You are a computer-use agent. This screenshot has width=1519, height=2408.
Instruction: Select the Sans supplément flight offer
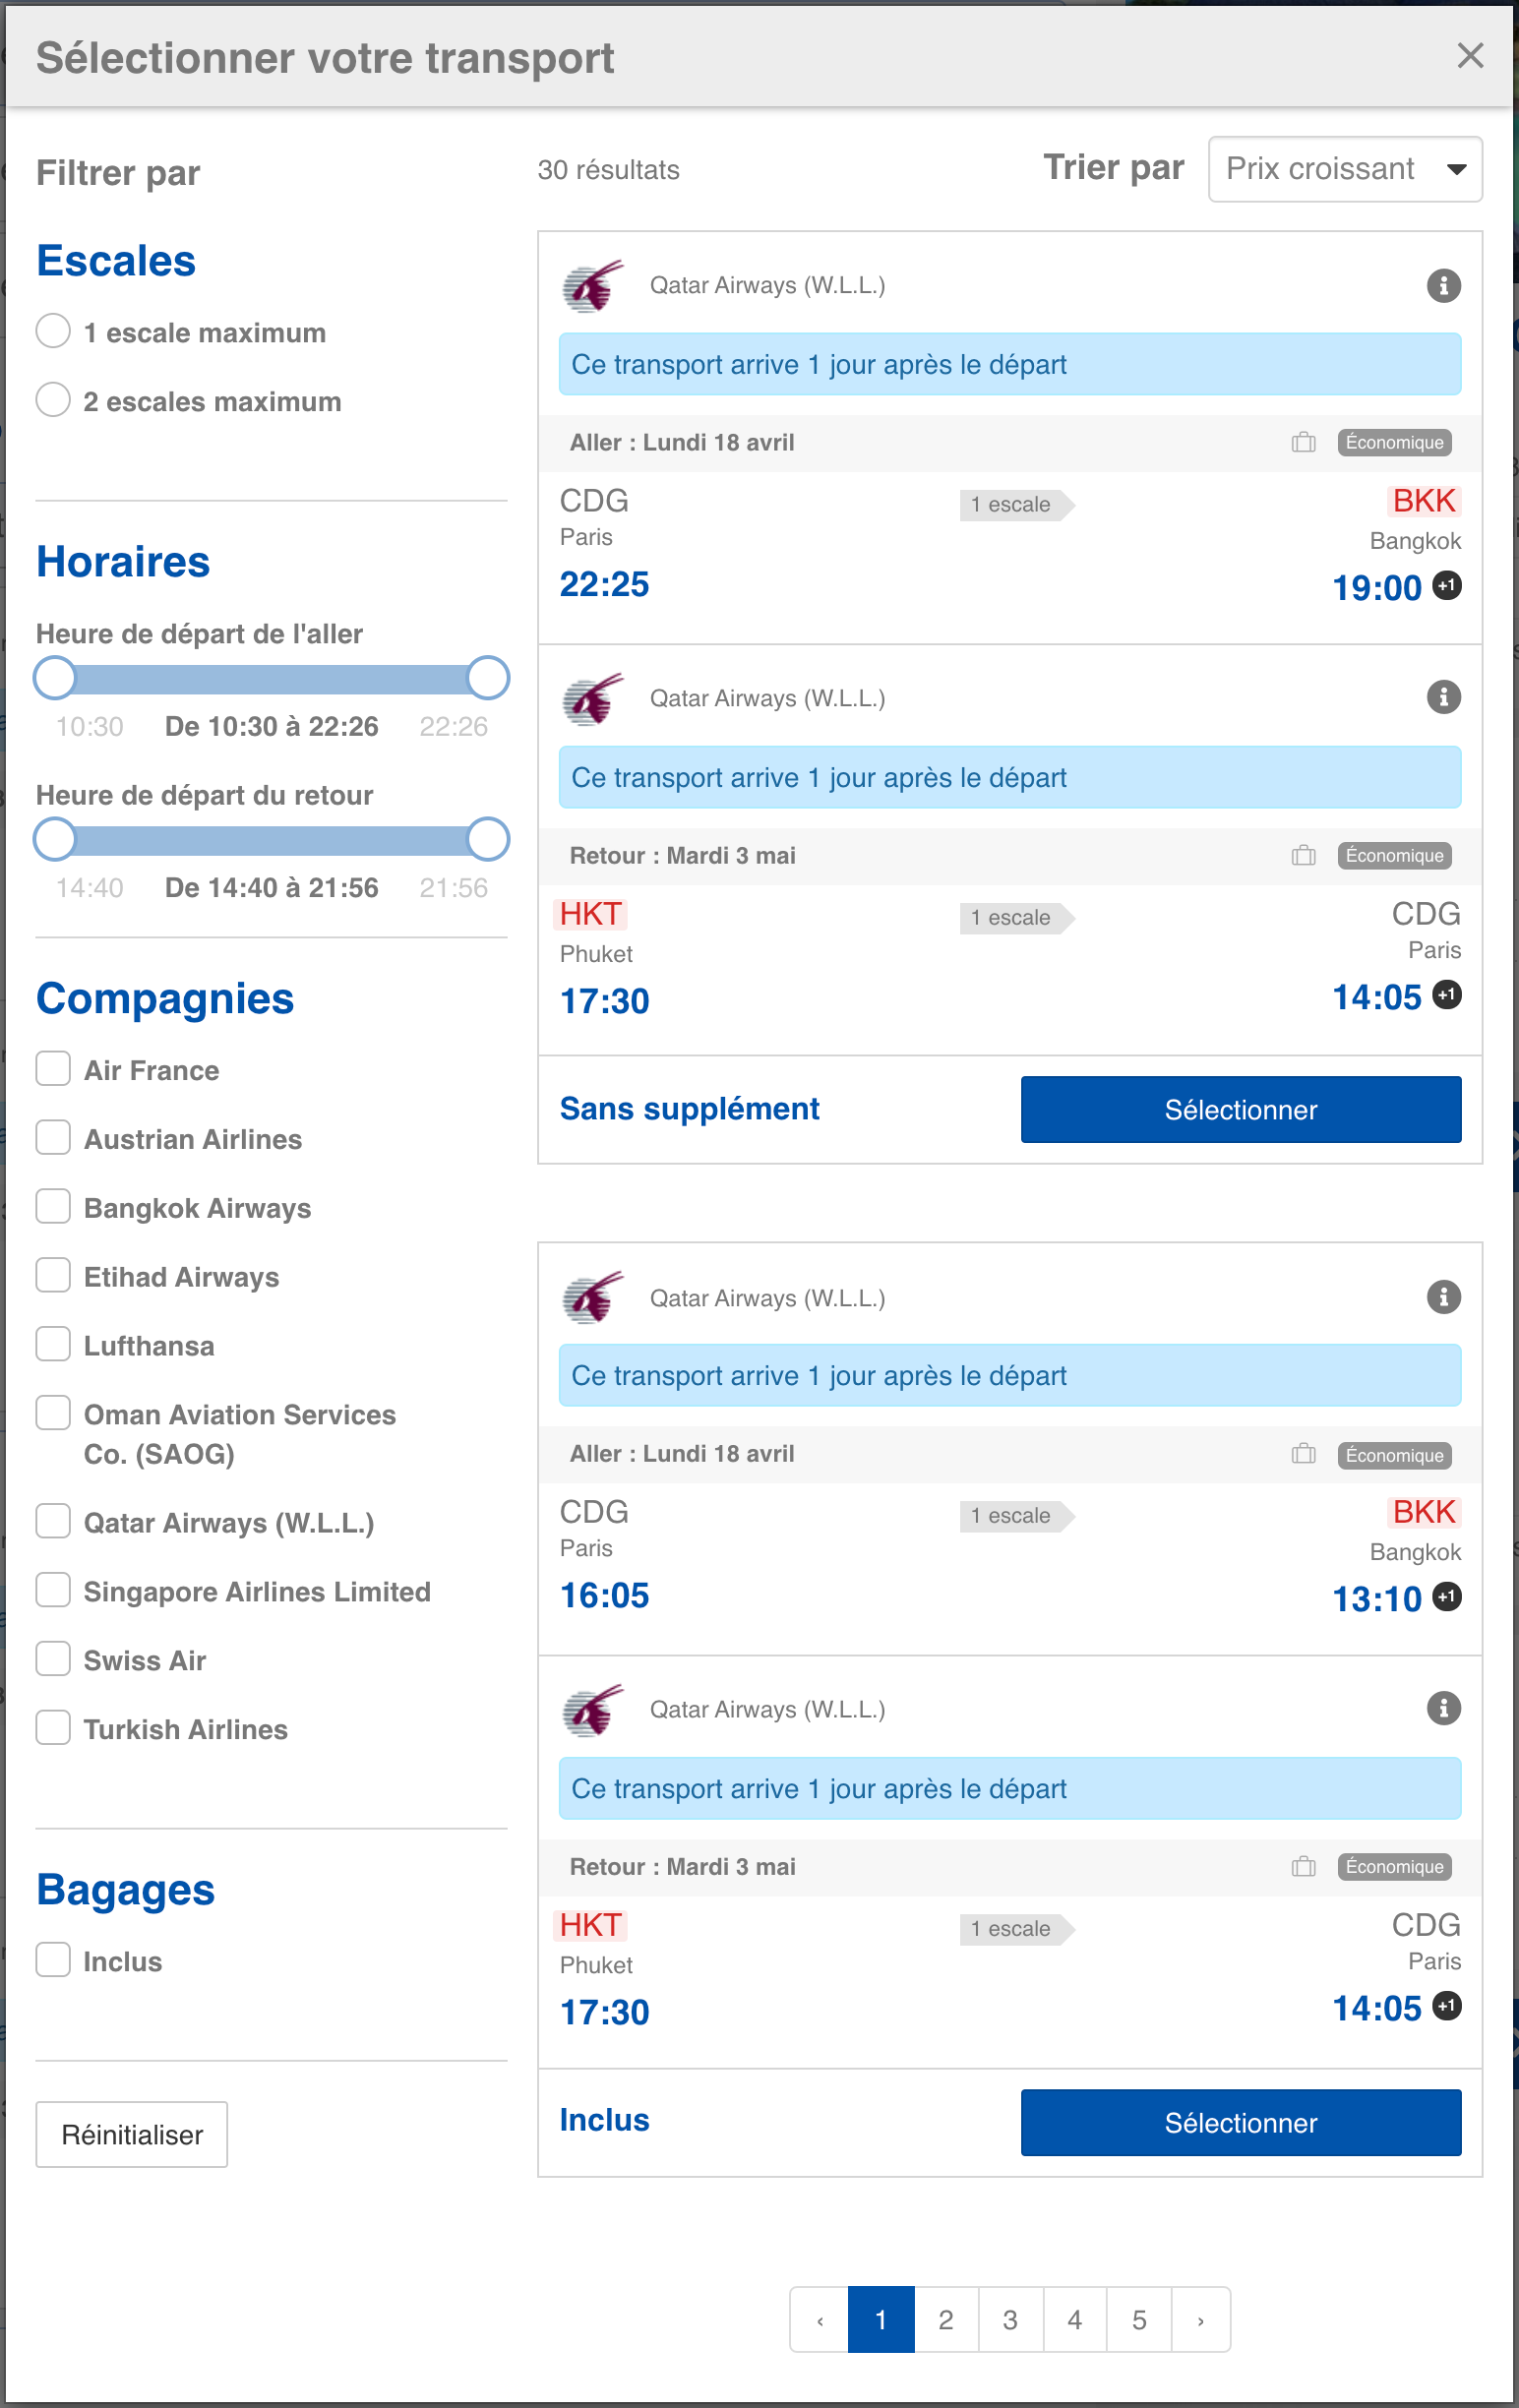point(1240,1110)
